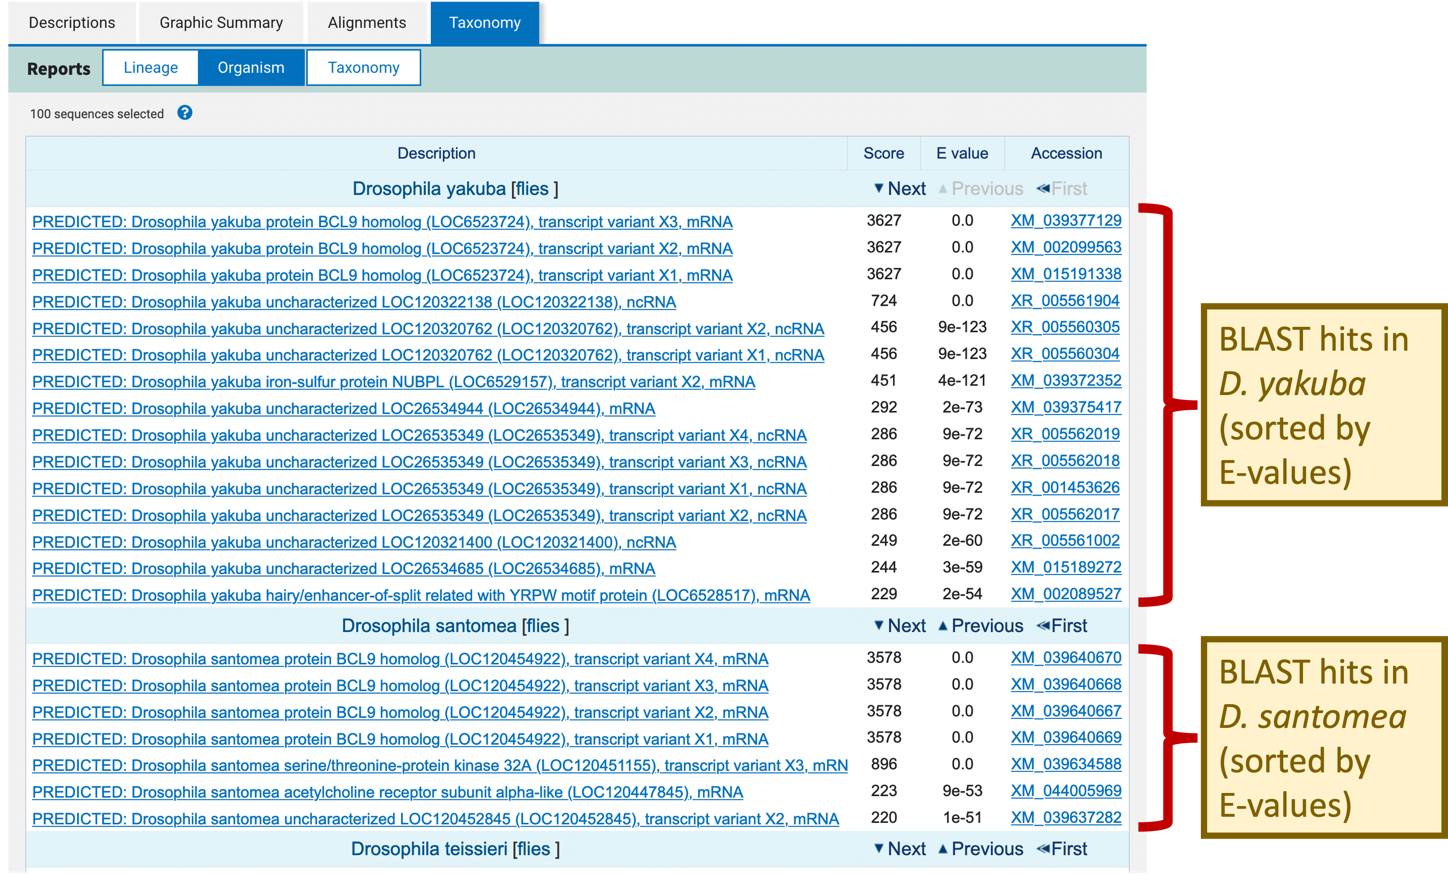This screenshot has width=1448, height=874.
Task: Go to Previous from Drosophila santomea header
Action: coord(980,626)
